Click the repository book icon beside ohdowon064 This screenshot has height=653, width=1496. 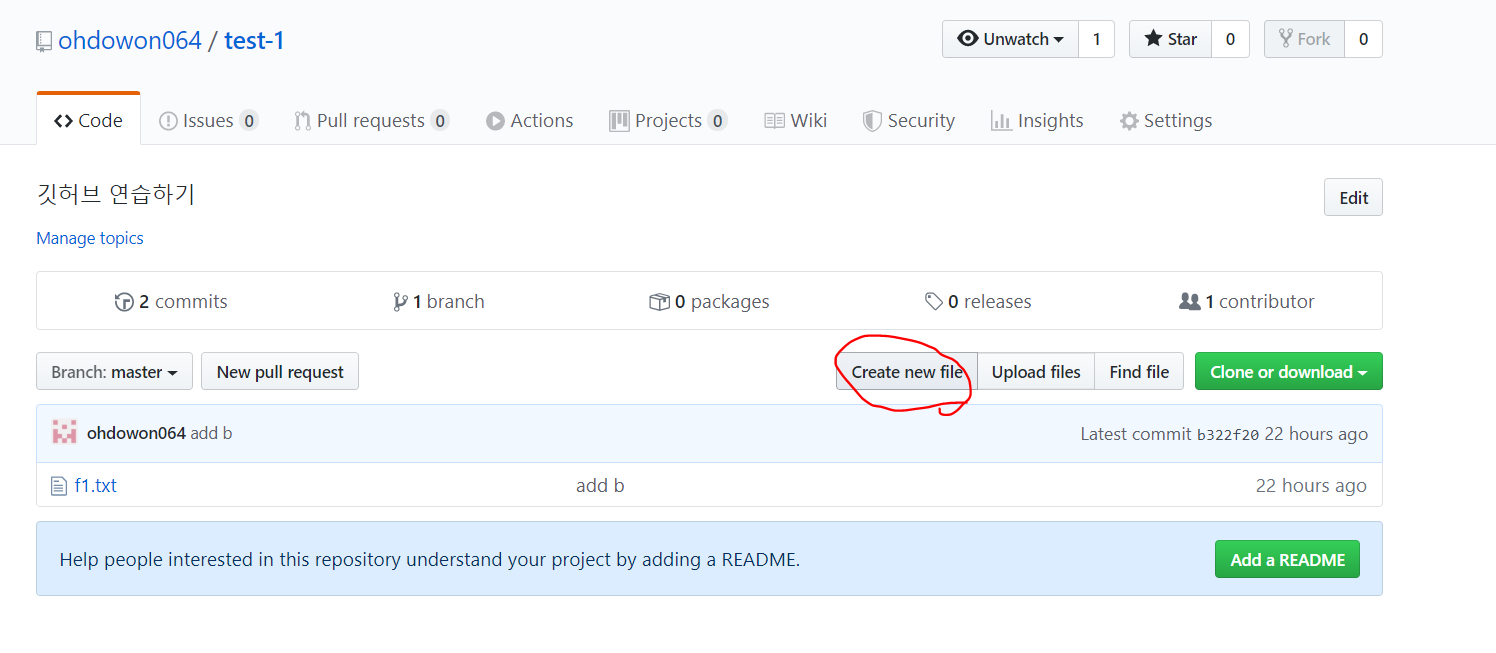[43, 41]
